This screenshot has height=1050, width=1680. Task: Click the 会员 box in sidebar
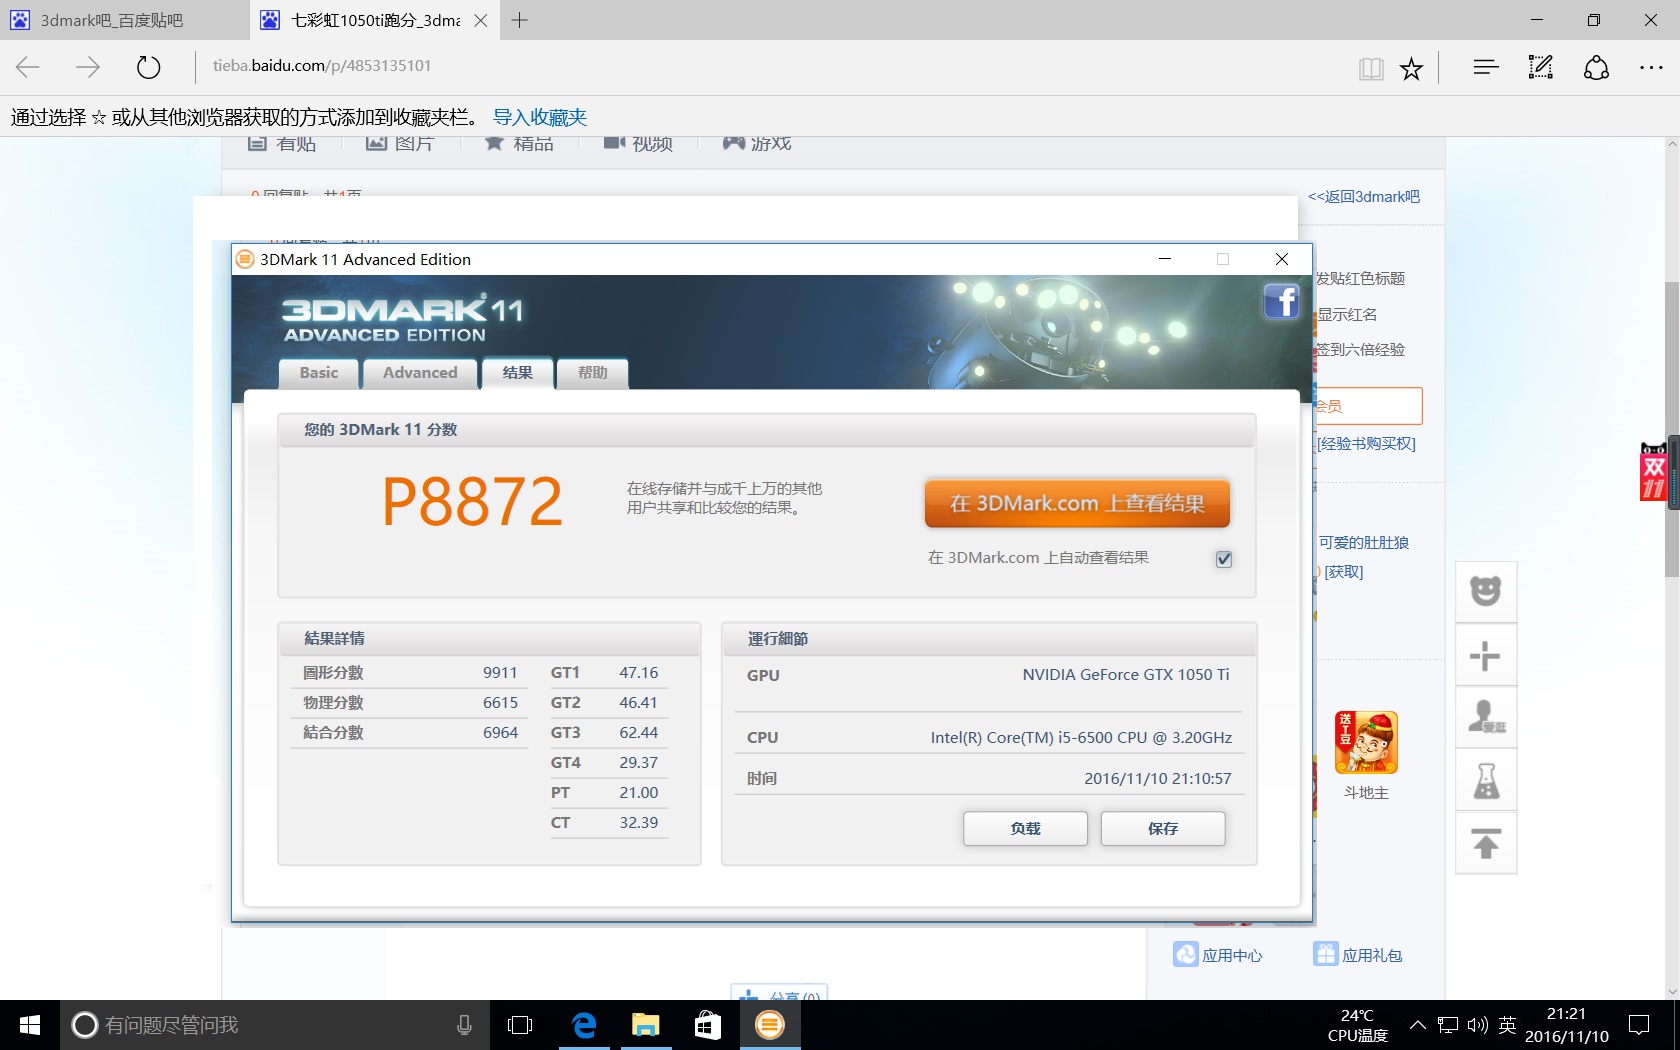click(x=1366, y=406)
